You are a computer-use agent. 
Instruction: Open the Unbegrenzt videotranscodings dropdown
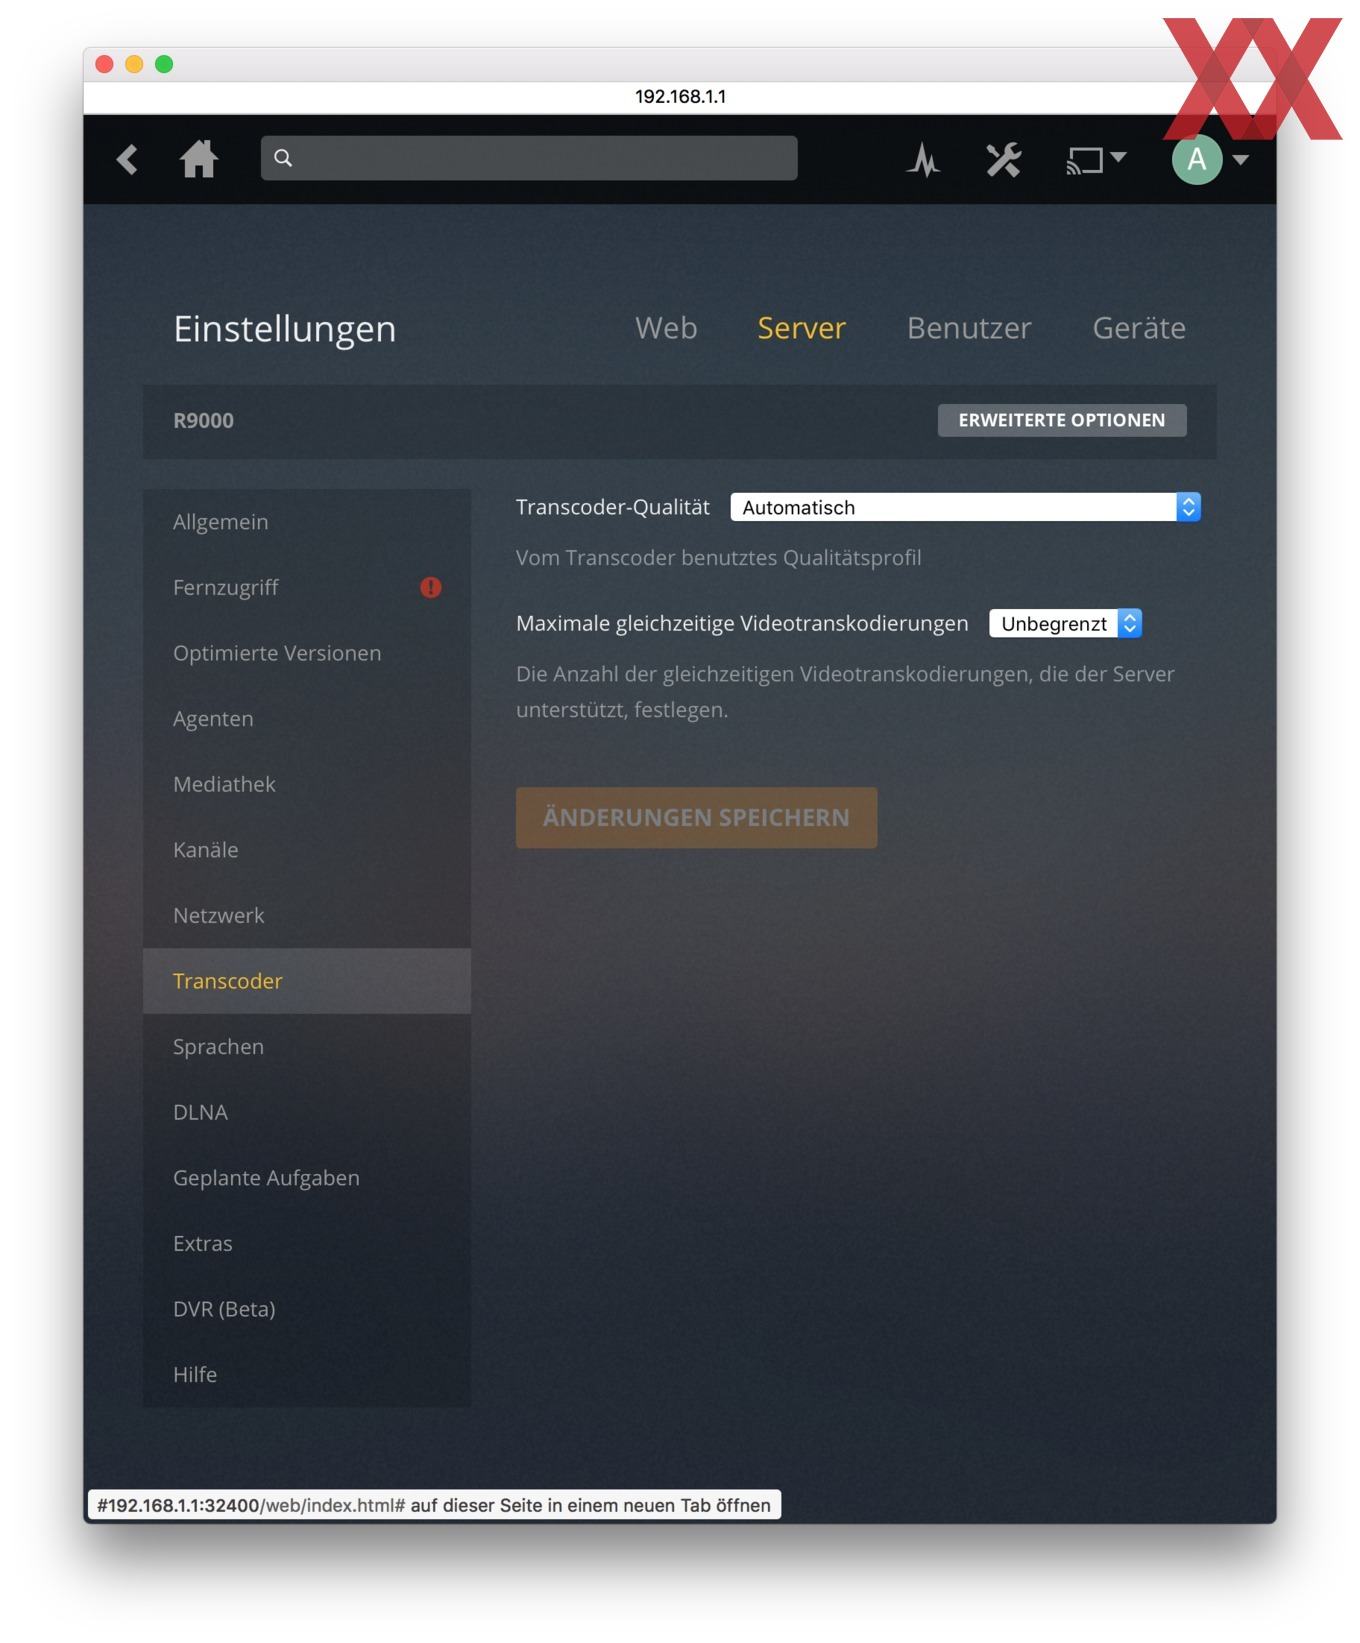click(x=1066, y=624)
